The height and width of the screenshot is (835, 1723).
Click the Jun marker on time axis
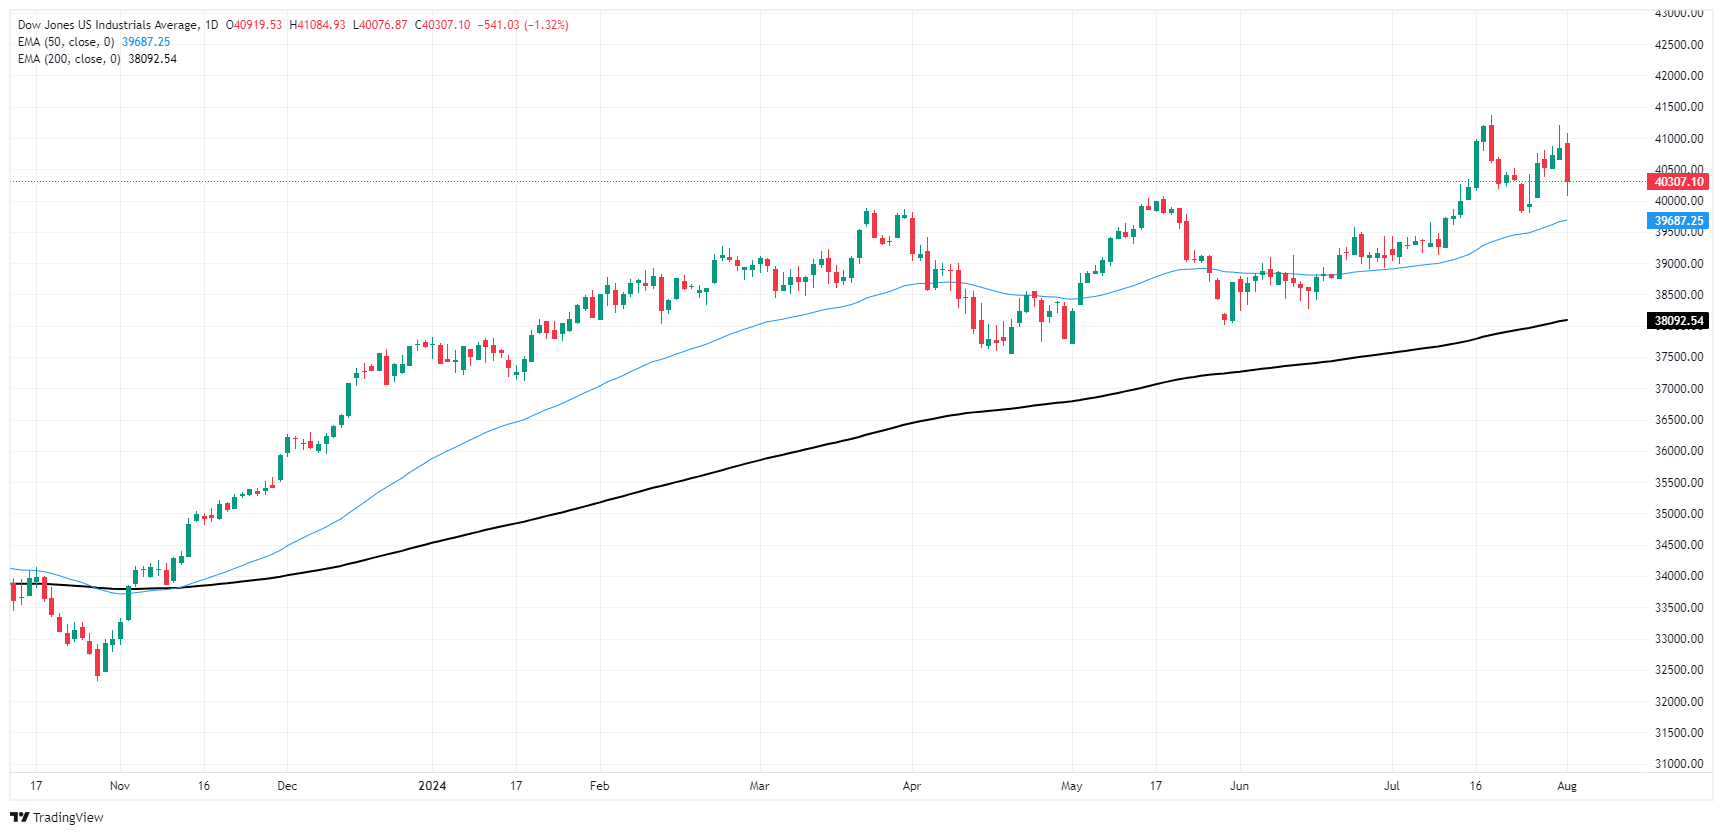tap(1239, 786)
